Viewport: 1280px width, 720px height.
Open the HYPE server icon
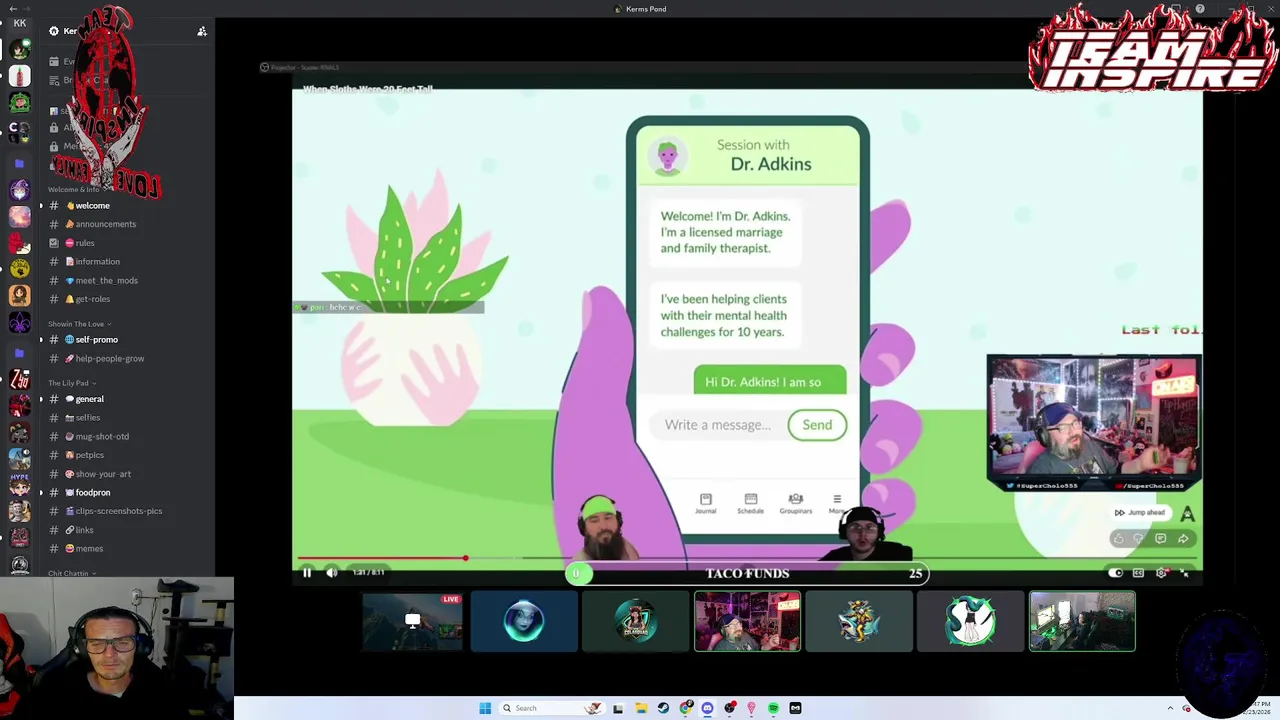[x=19, y=485]
